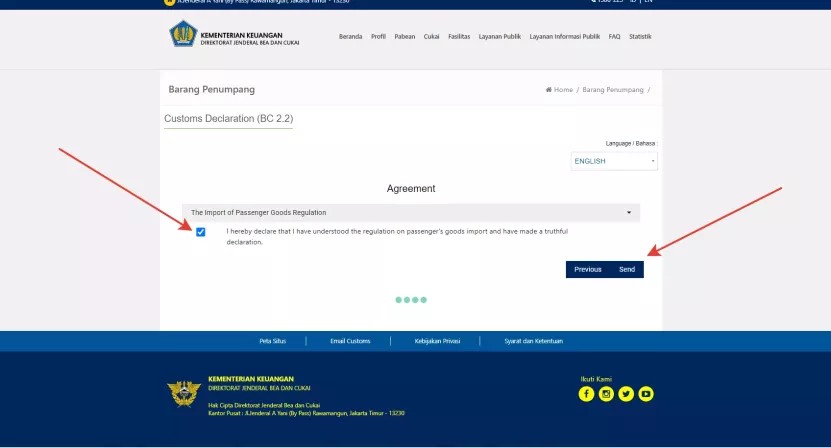
Task: Click arrow on regulation accordion bar
Action: pos(629,213)
